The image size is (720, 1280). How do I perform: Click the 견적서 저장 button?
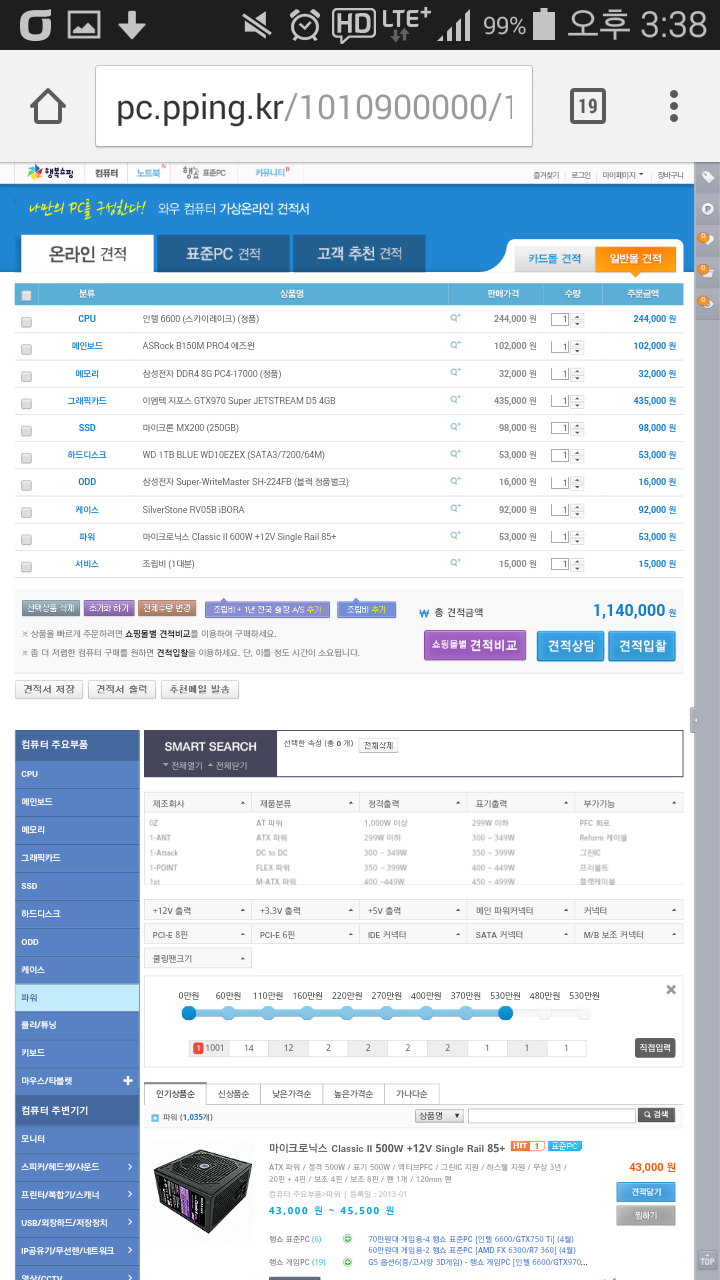(x=49, y=690)
